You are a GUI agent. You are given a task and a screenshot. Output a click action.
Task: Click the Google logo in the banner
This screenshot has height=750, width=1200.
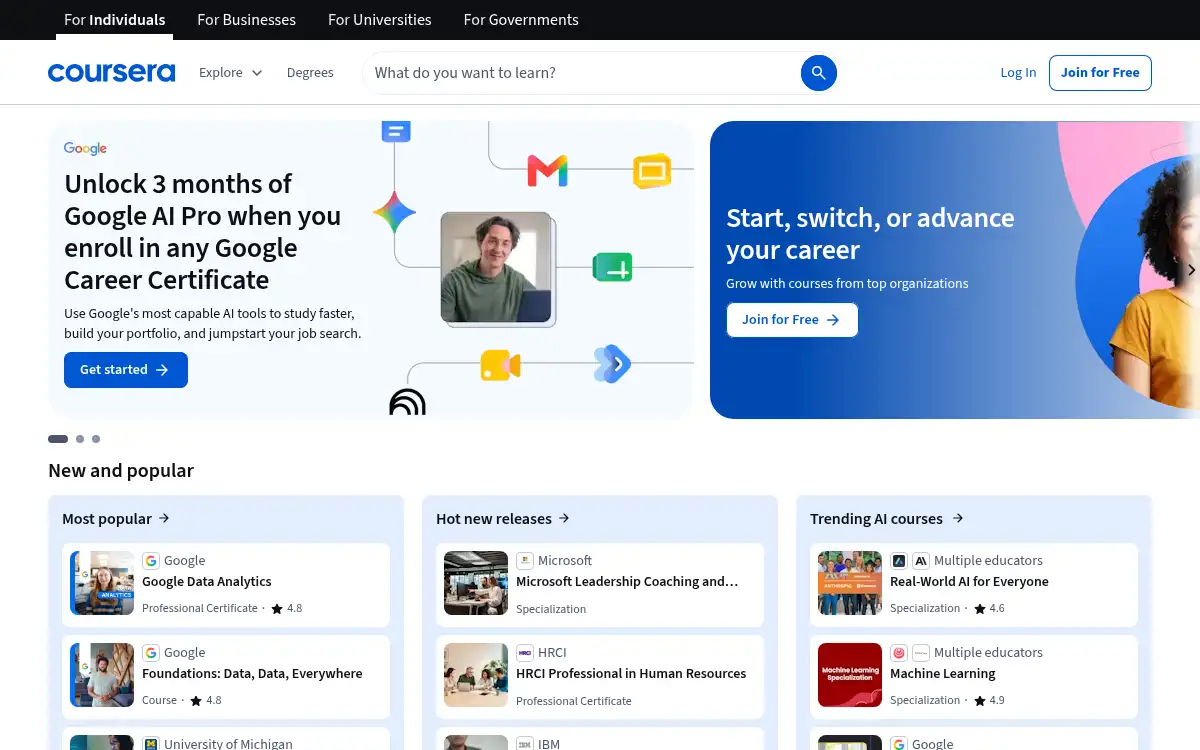(x=85, y=148)
